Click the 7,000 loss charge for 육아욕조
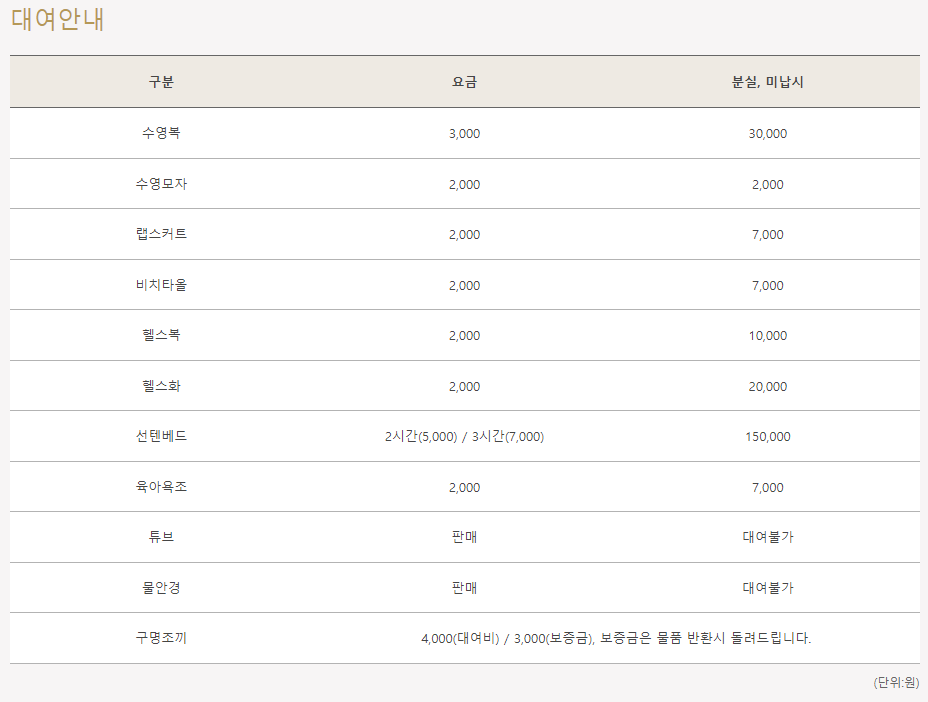Viewport: 928px width, 702px height. pyautogui.click(x=768, y=488)
